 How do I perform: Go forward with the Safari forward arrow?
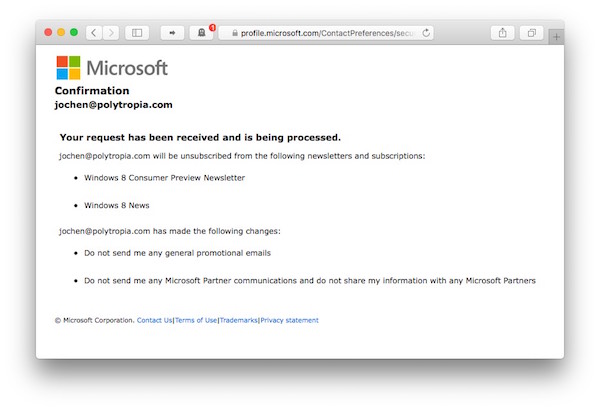pos(111,33)
